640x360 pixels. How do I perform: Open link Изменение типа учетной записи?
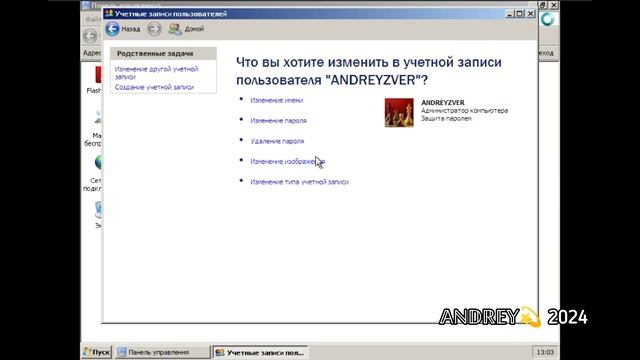tap(299, 182)
